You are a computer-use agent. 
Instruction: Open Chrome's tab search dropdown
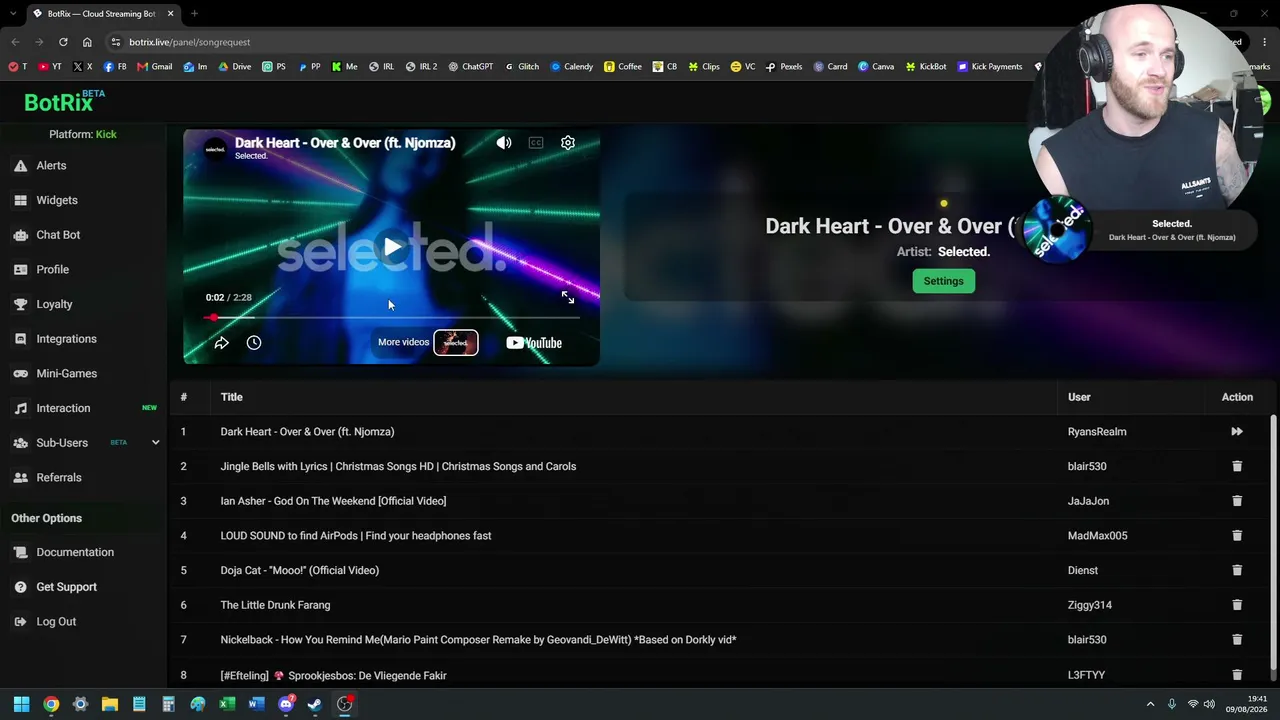click(x=13, y=14)
